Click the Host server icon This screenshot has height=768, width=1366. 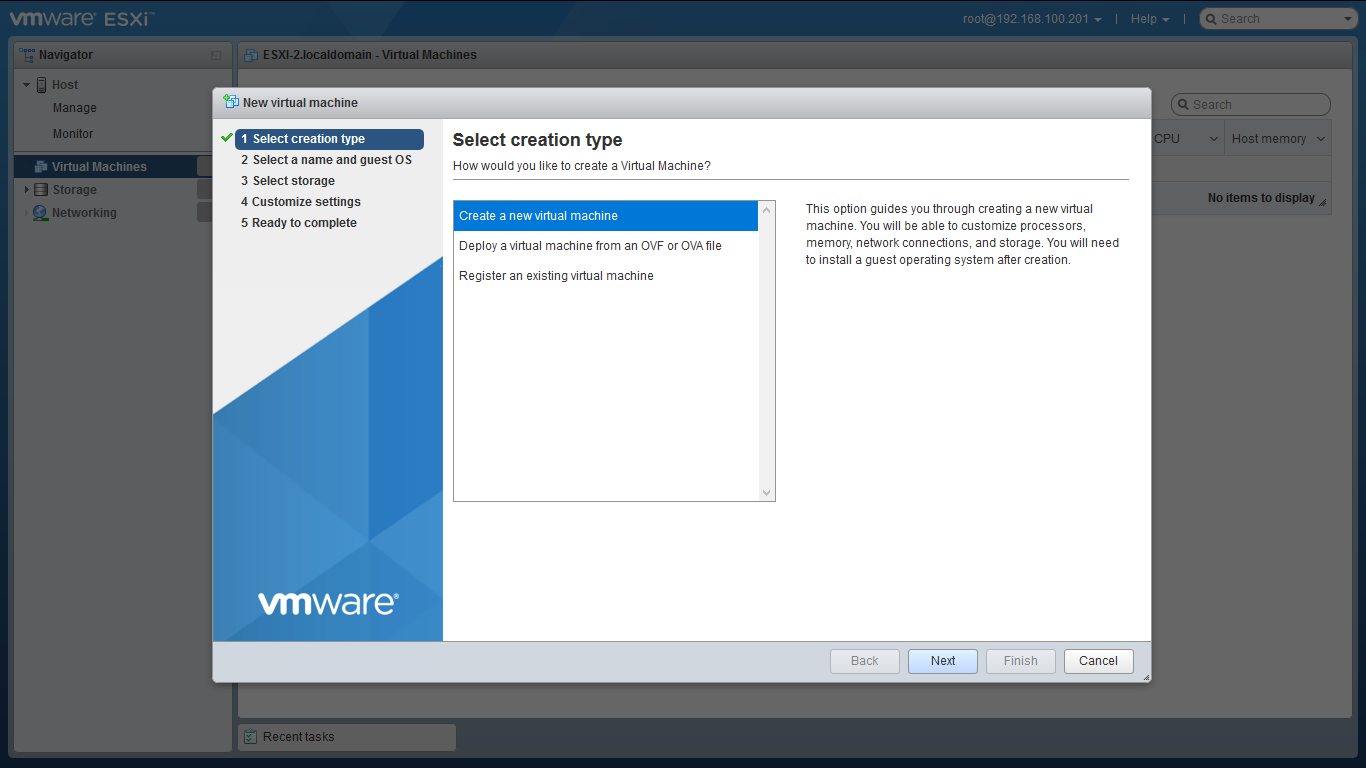click(x=42, y=85)
